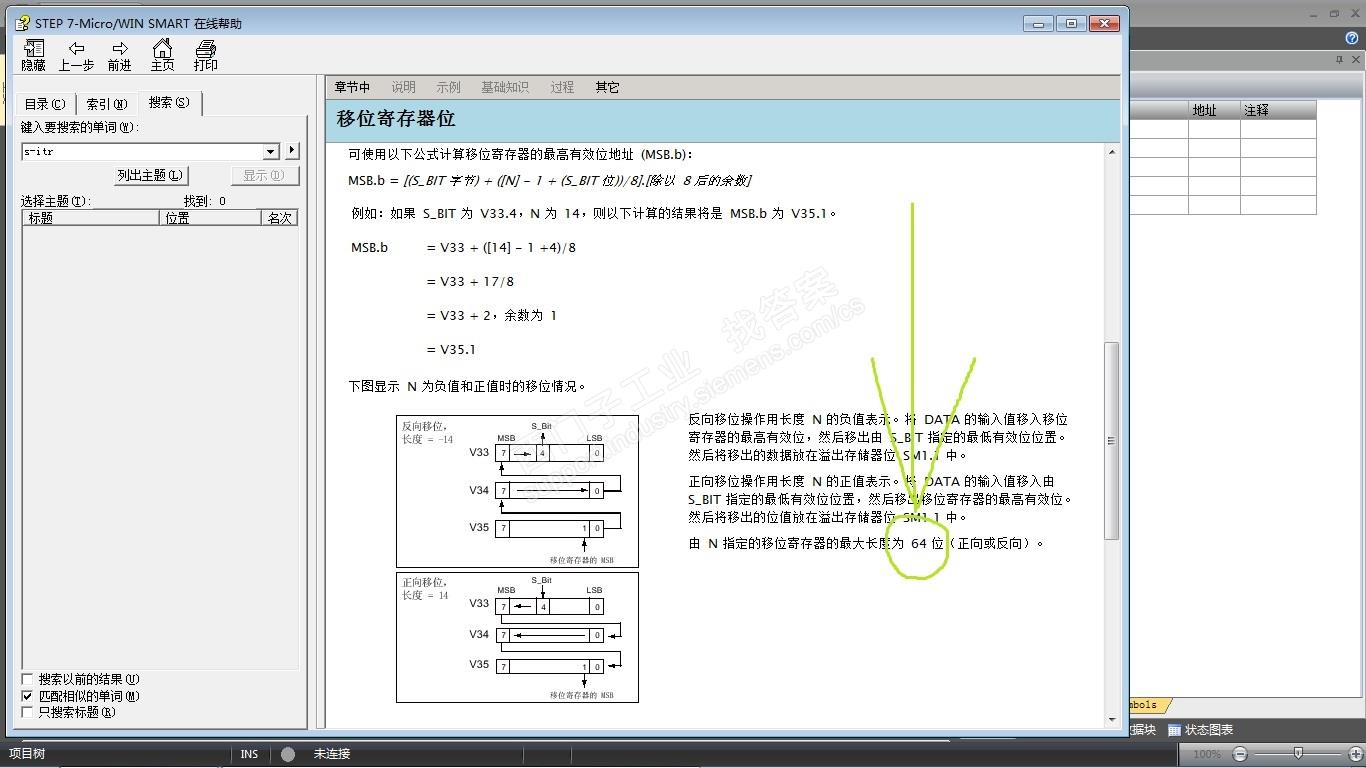The height and width of the screenshot is (768, 1366).
Task: Click the 显示 display button
Action: tap(264, 175)
